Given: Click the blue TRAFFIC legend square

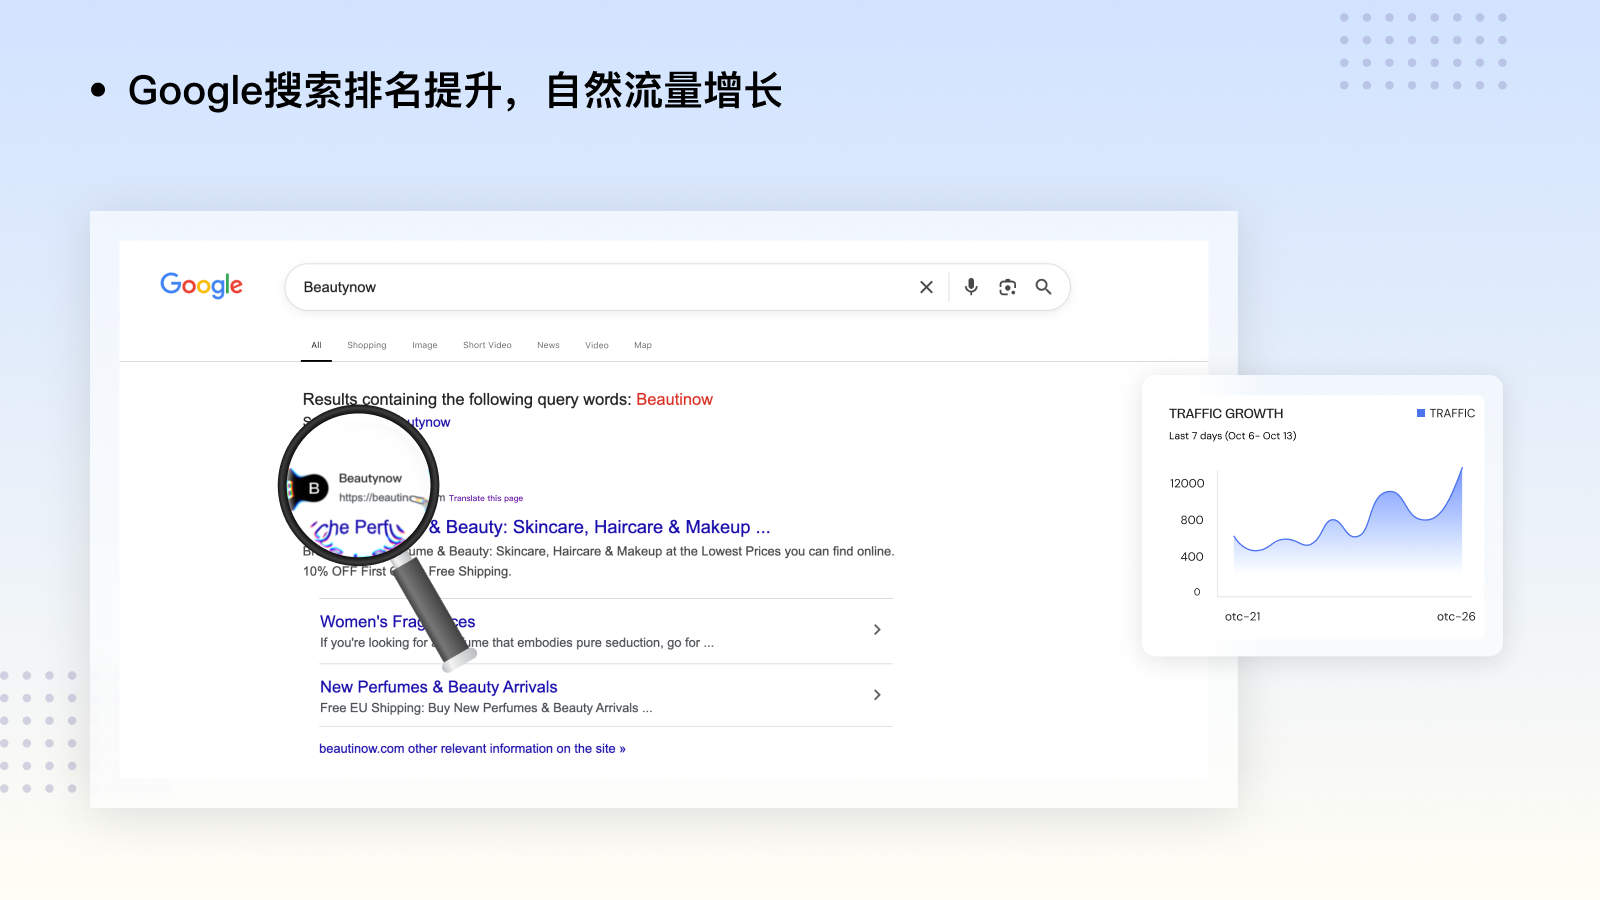Looking at the screenshot, I should point(1421,413).
